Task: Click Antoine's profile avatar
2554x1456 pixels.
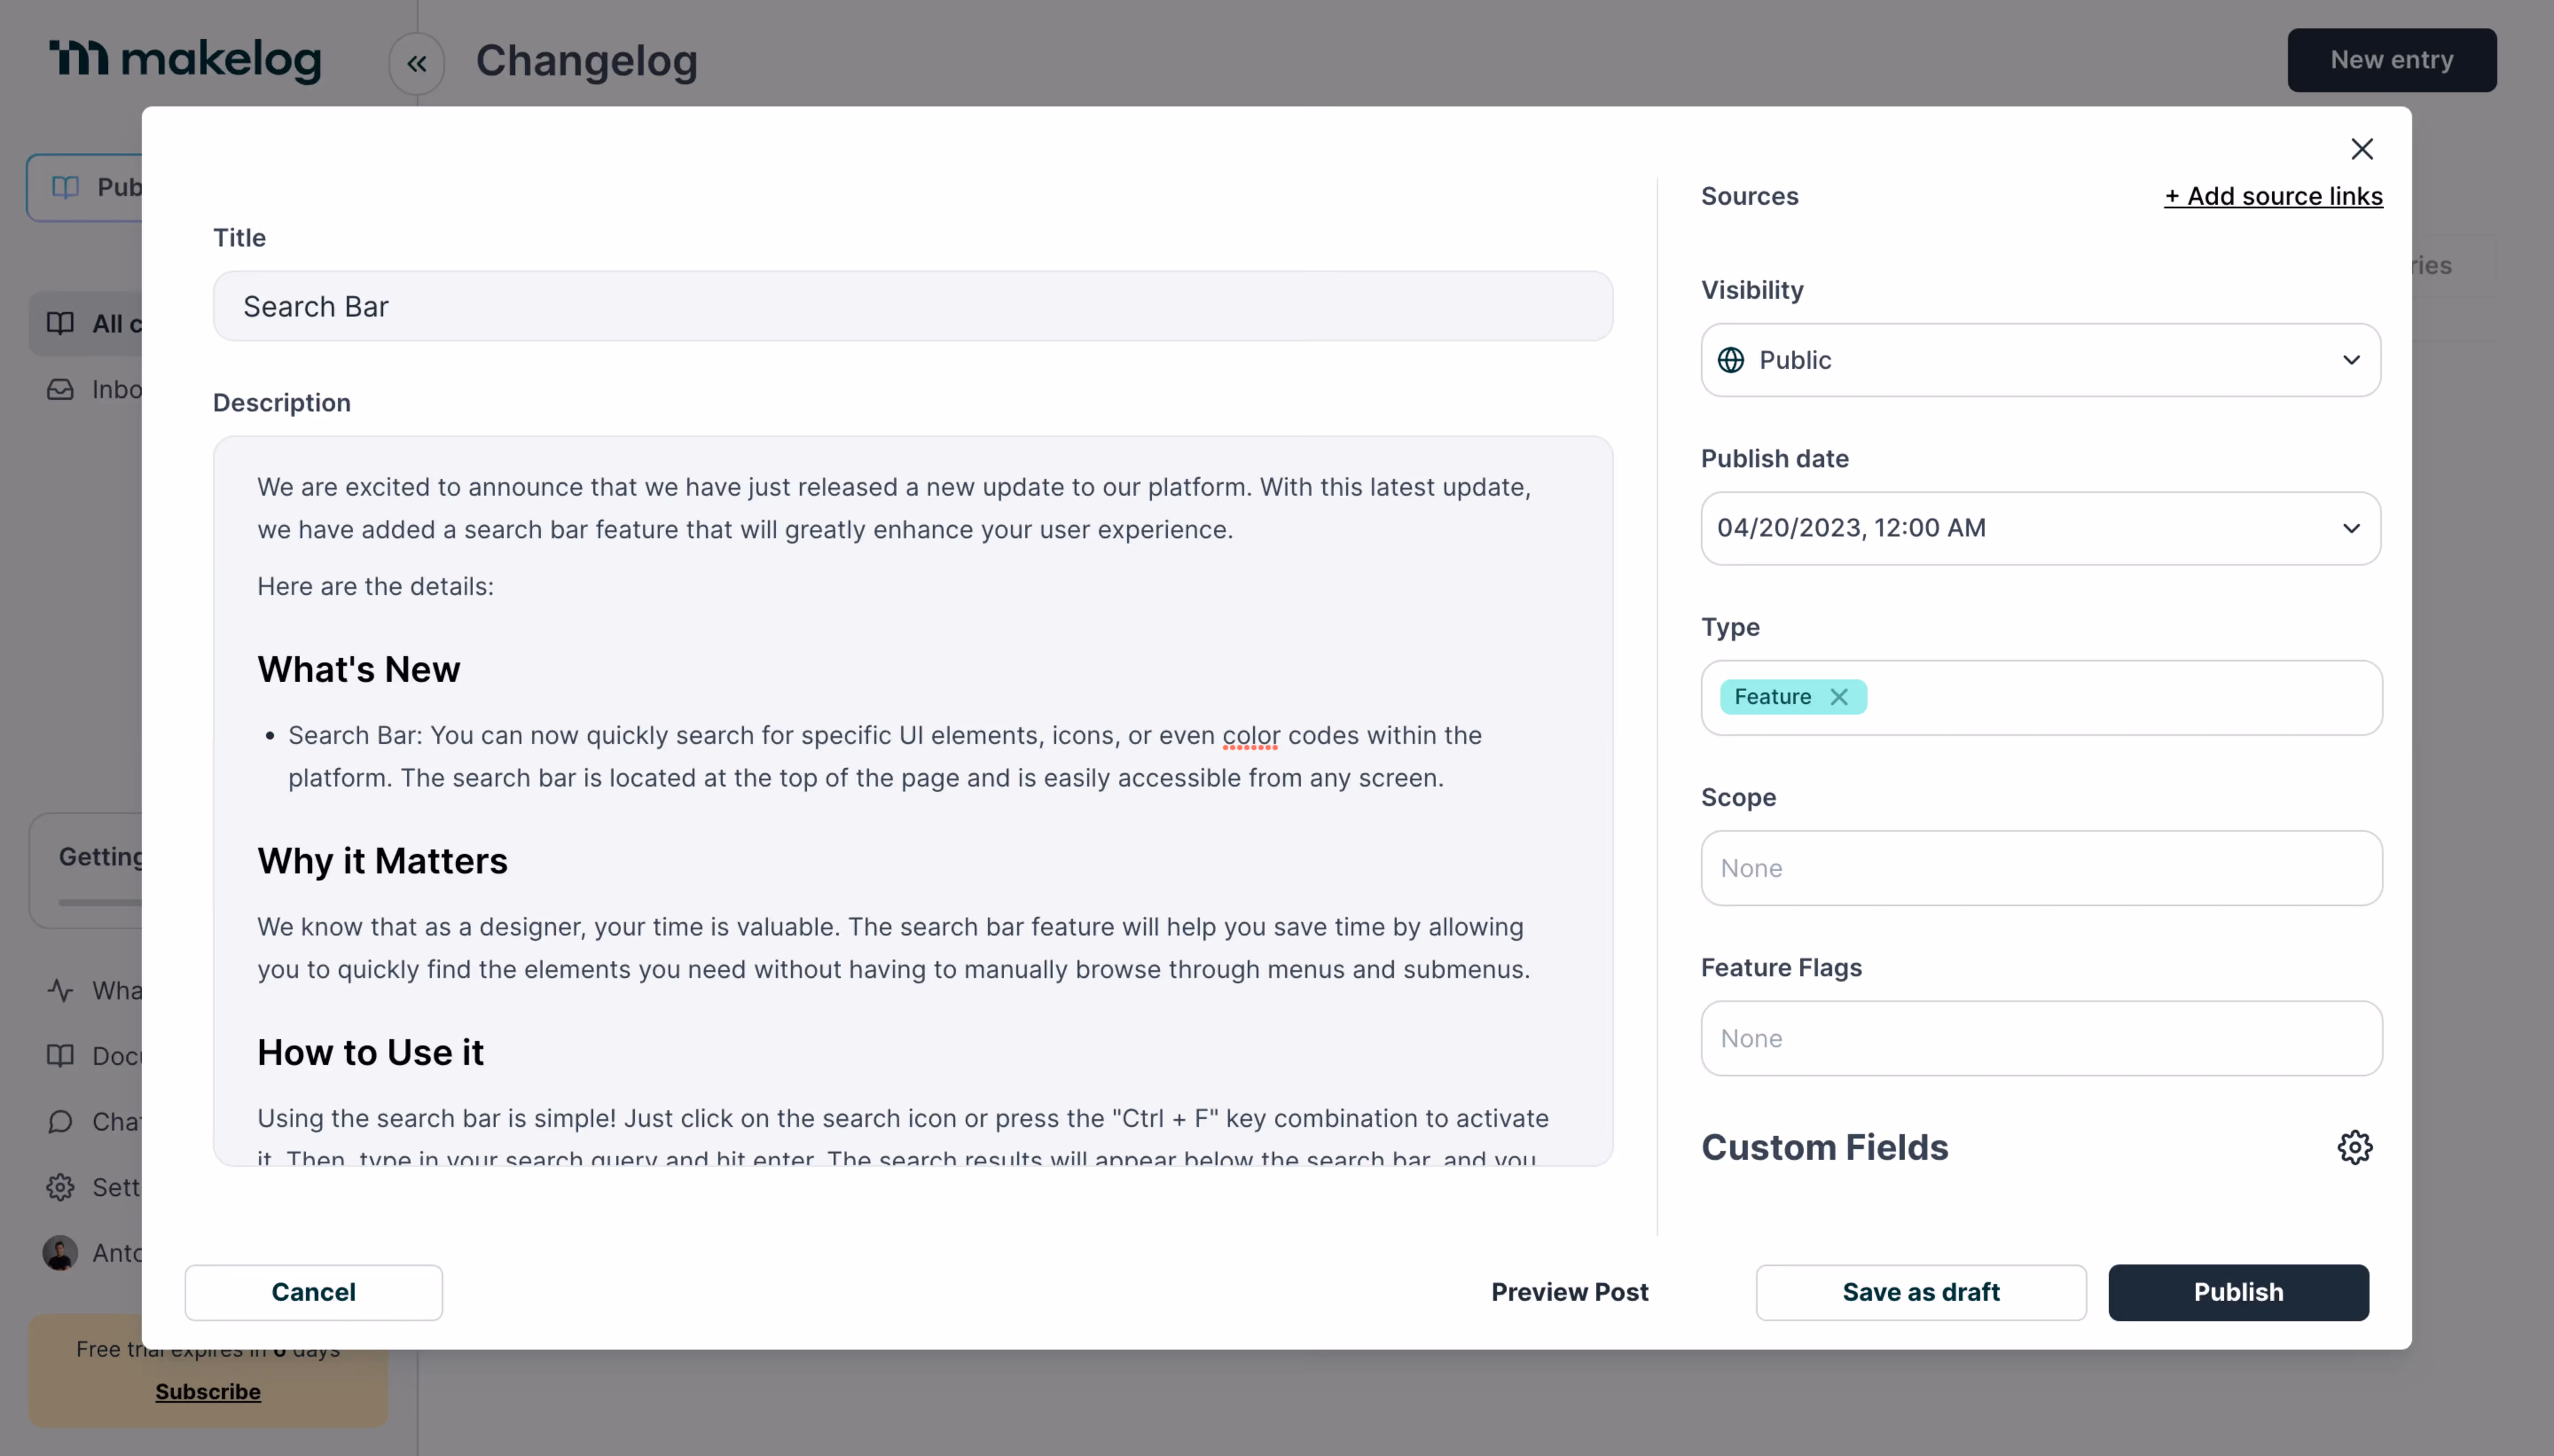Action: pos(60,1252)
